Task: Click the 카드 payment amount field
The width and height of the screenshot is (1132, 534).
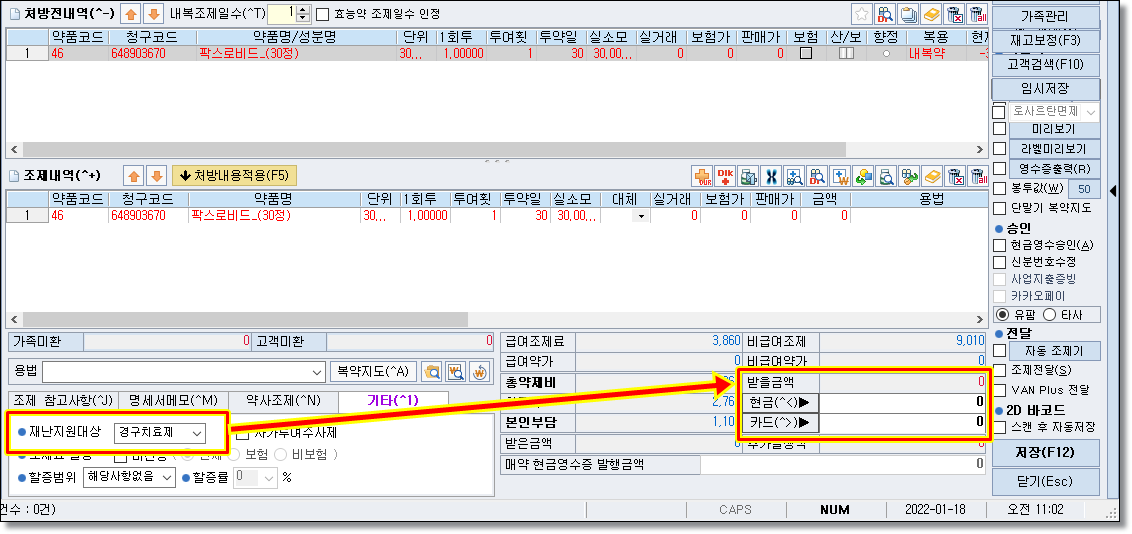Action: point(903,423)
